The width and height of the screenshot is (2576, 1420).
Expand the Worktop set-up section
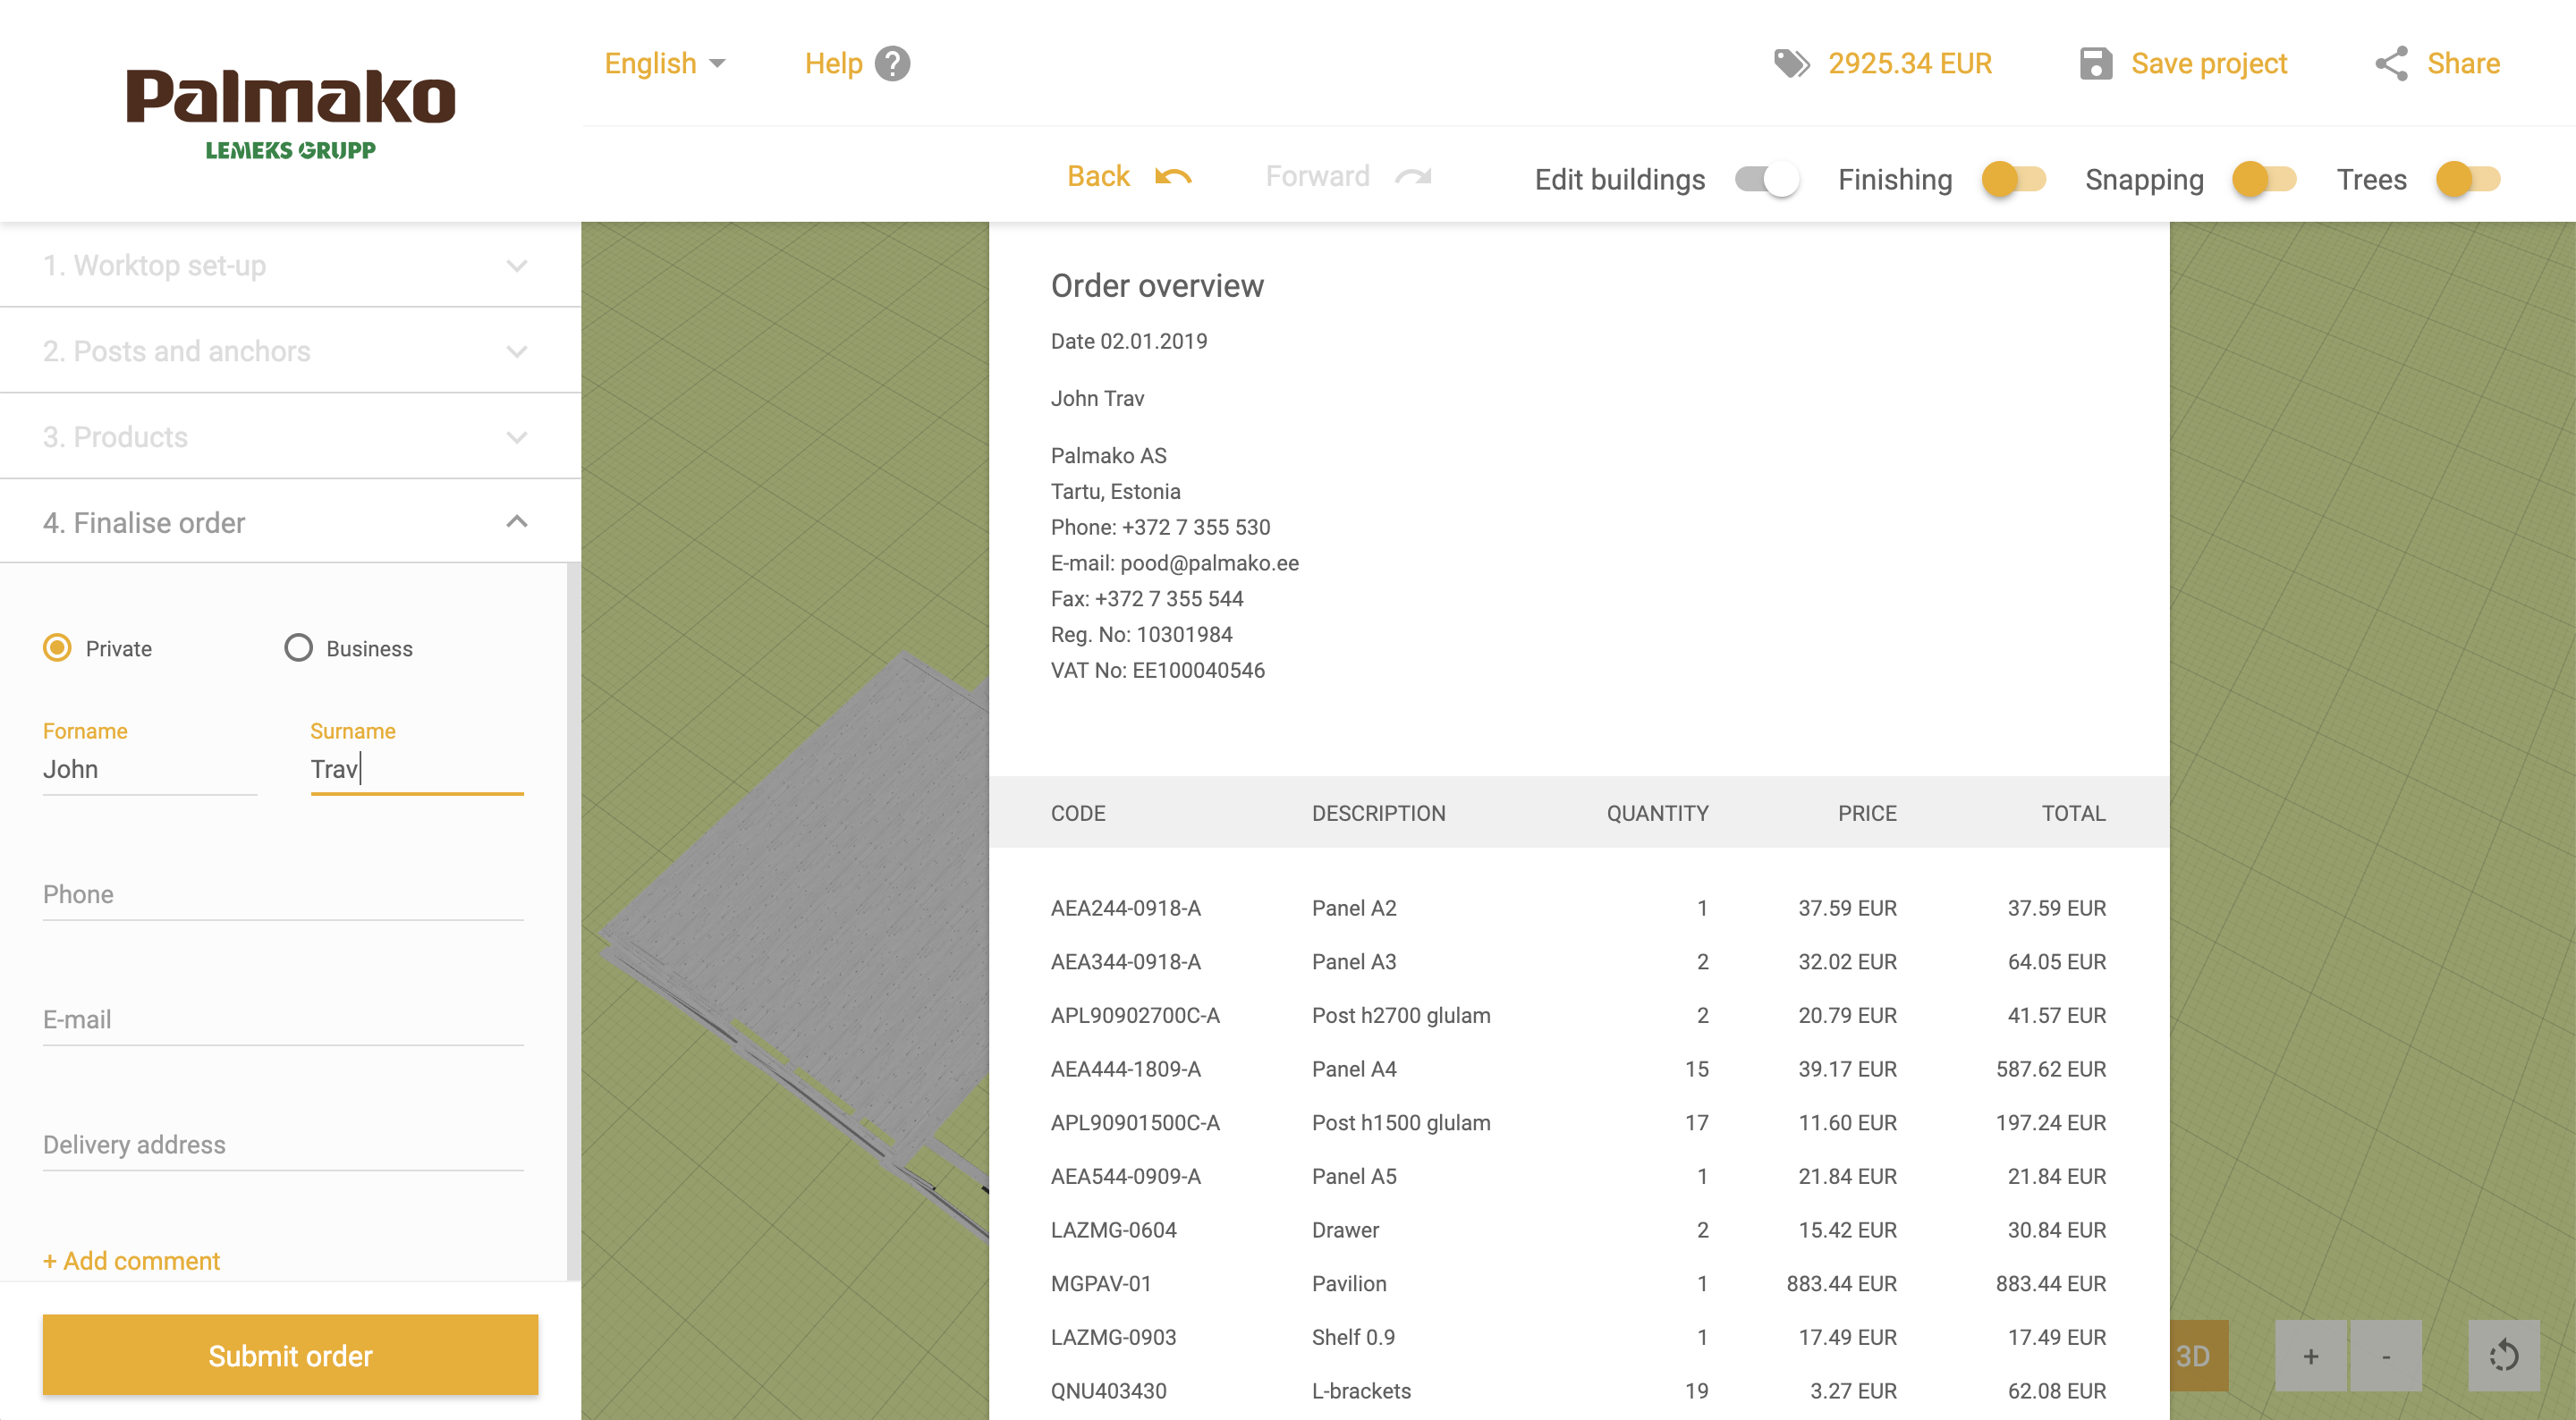click(290, 265)
